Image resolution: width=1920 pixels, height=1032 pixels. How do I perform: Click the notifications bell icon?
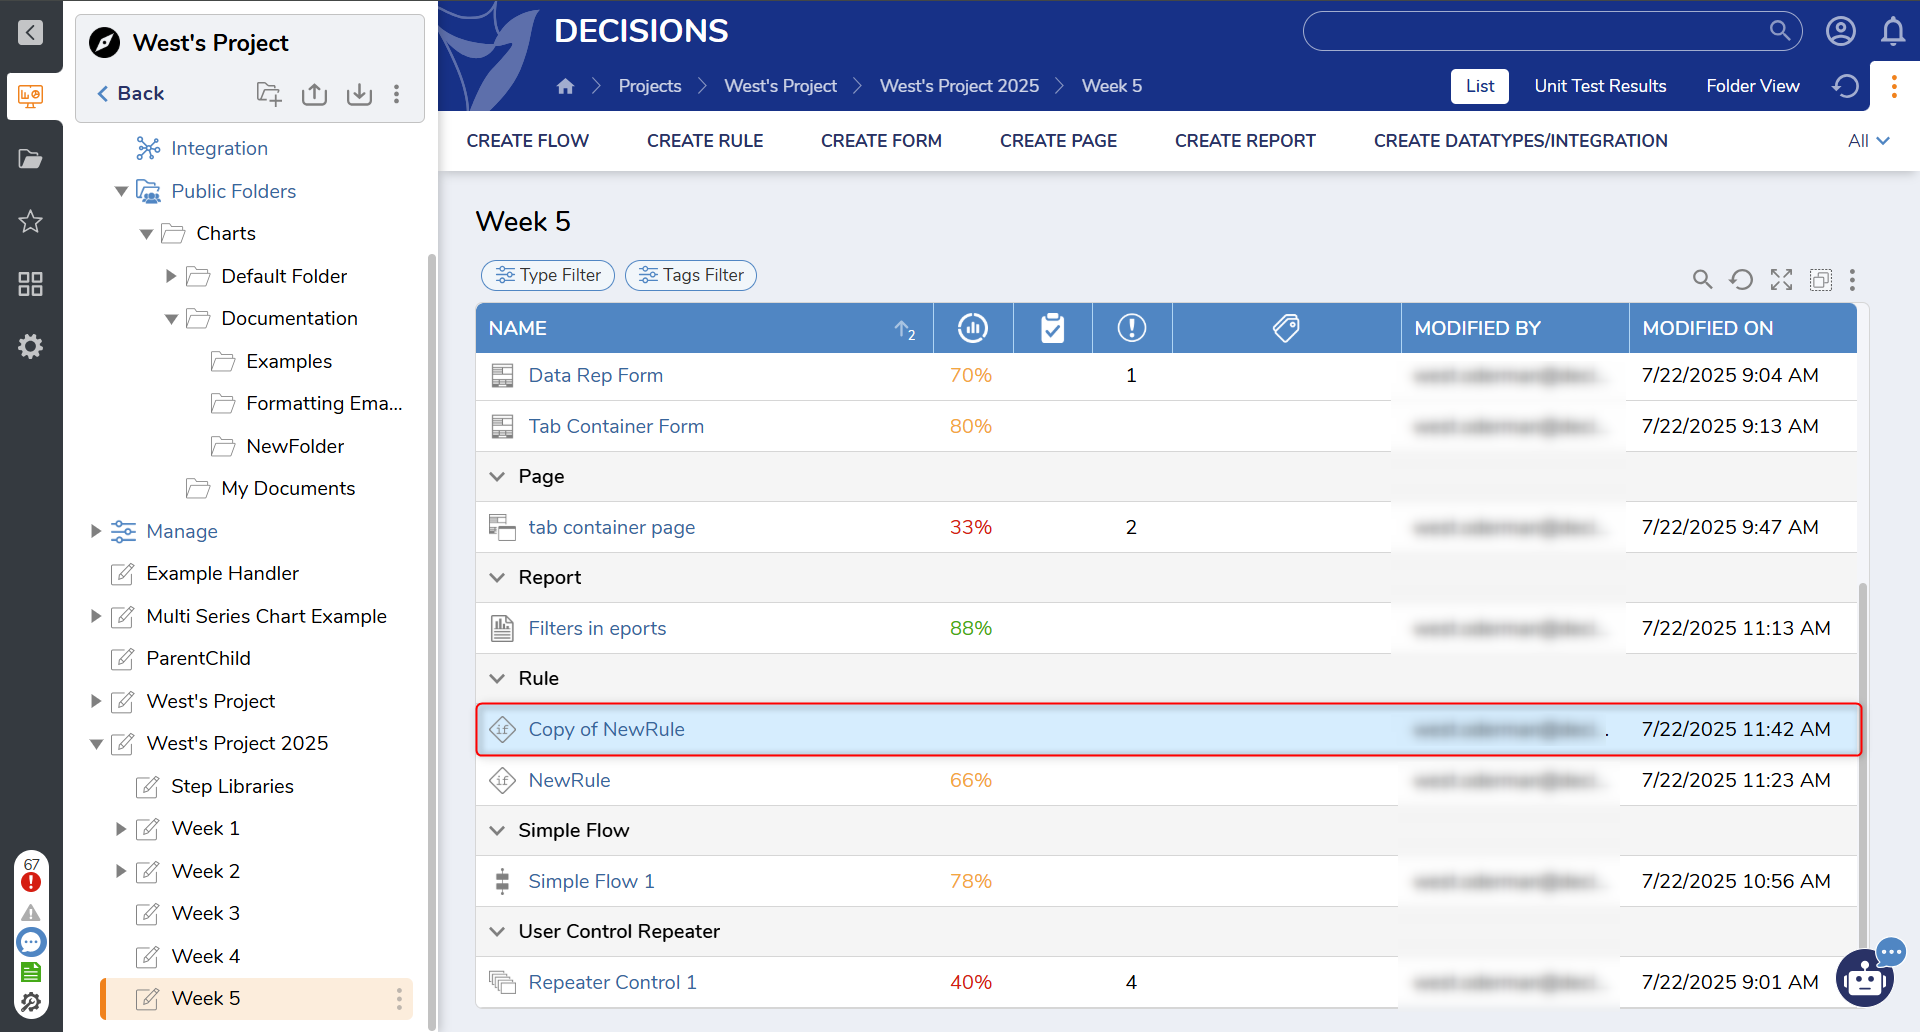coord(1892,31)
